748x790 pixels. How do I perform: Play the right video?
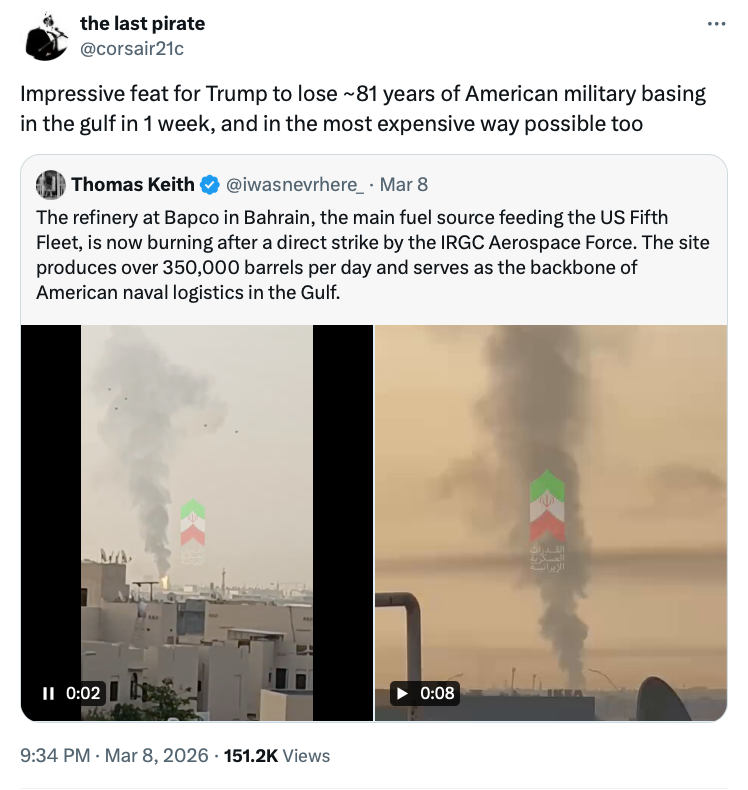402,693
